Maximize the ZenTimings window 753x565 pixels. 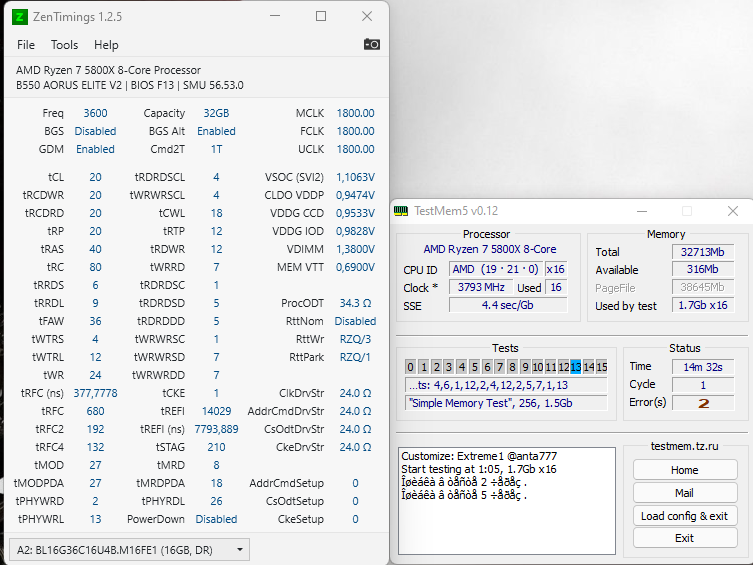[x=321, y=16]
